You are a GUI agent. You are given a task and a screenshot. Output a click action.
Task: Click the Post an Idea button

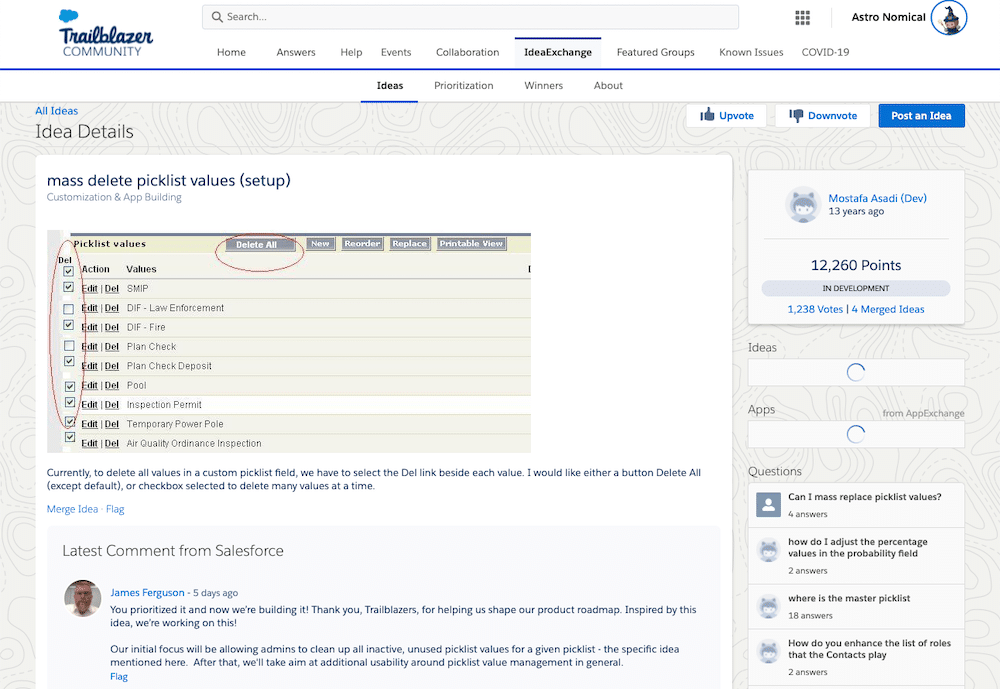[921, 115]
